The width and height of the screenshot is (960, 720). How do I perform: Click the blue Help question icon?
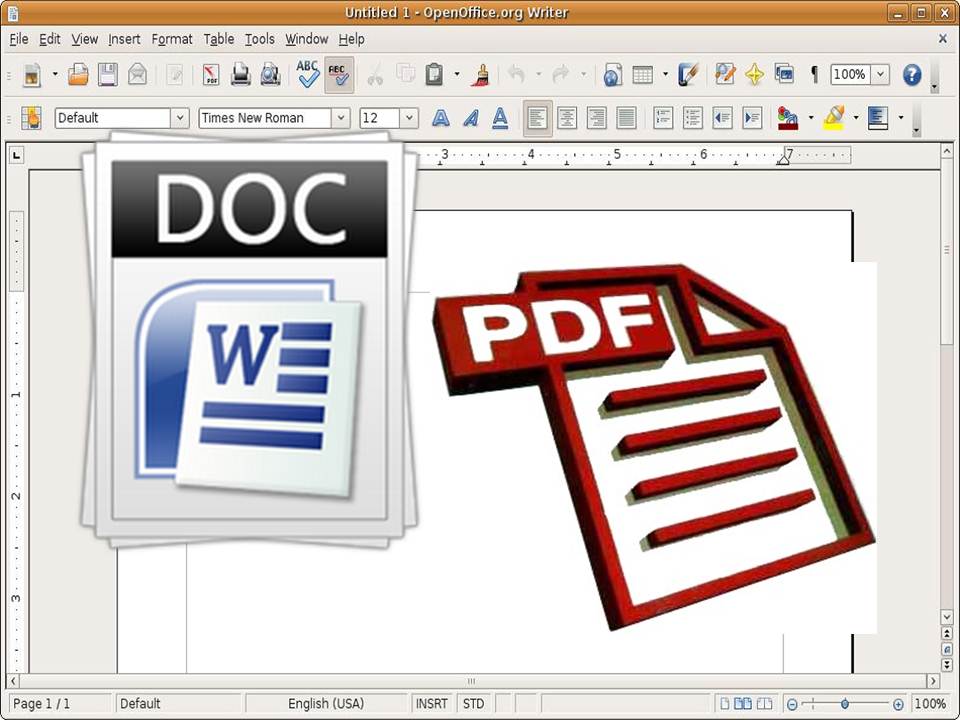pos(912,75)
